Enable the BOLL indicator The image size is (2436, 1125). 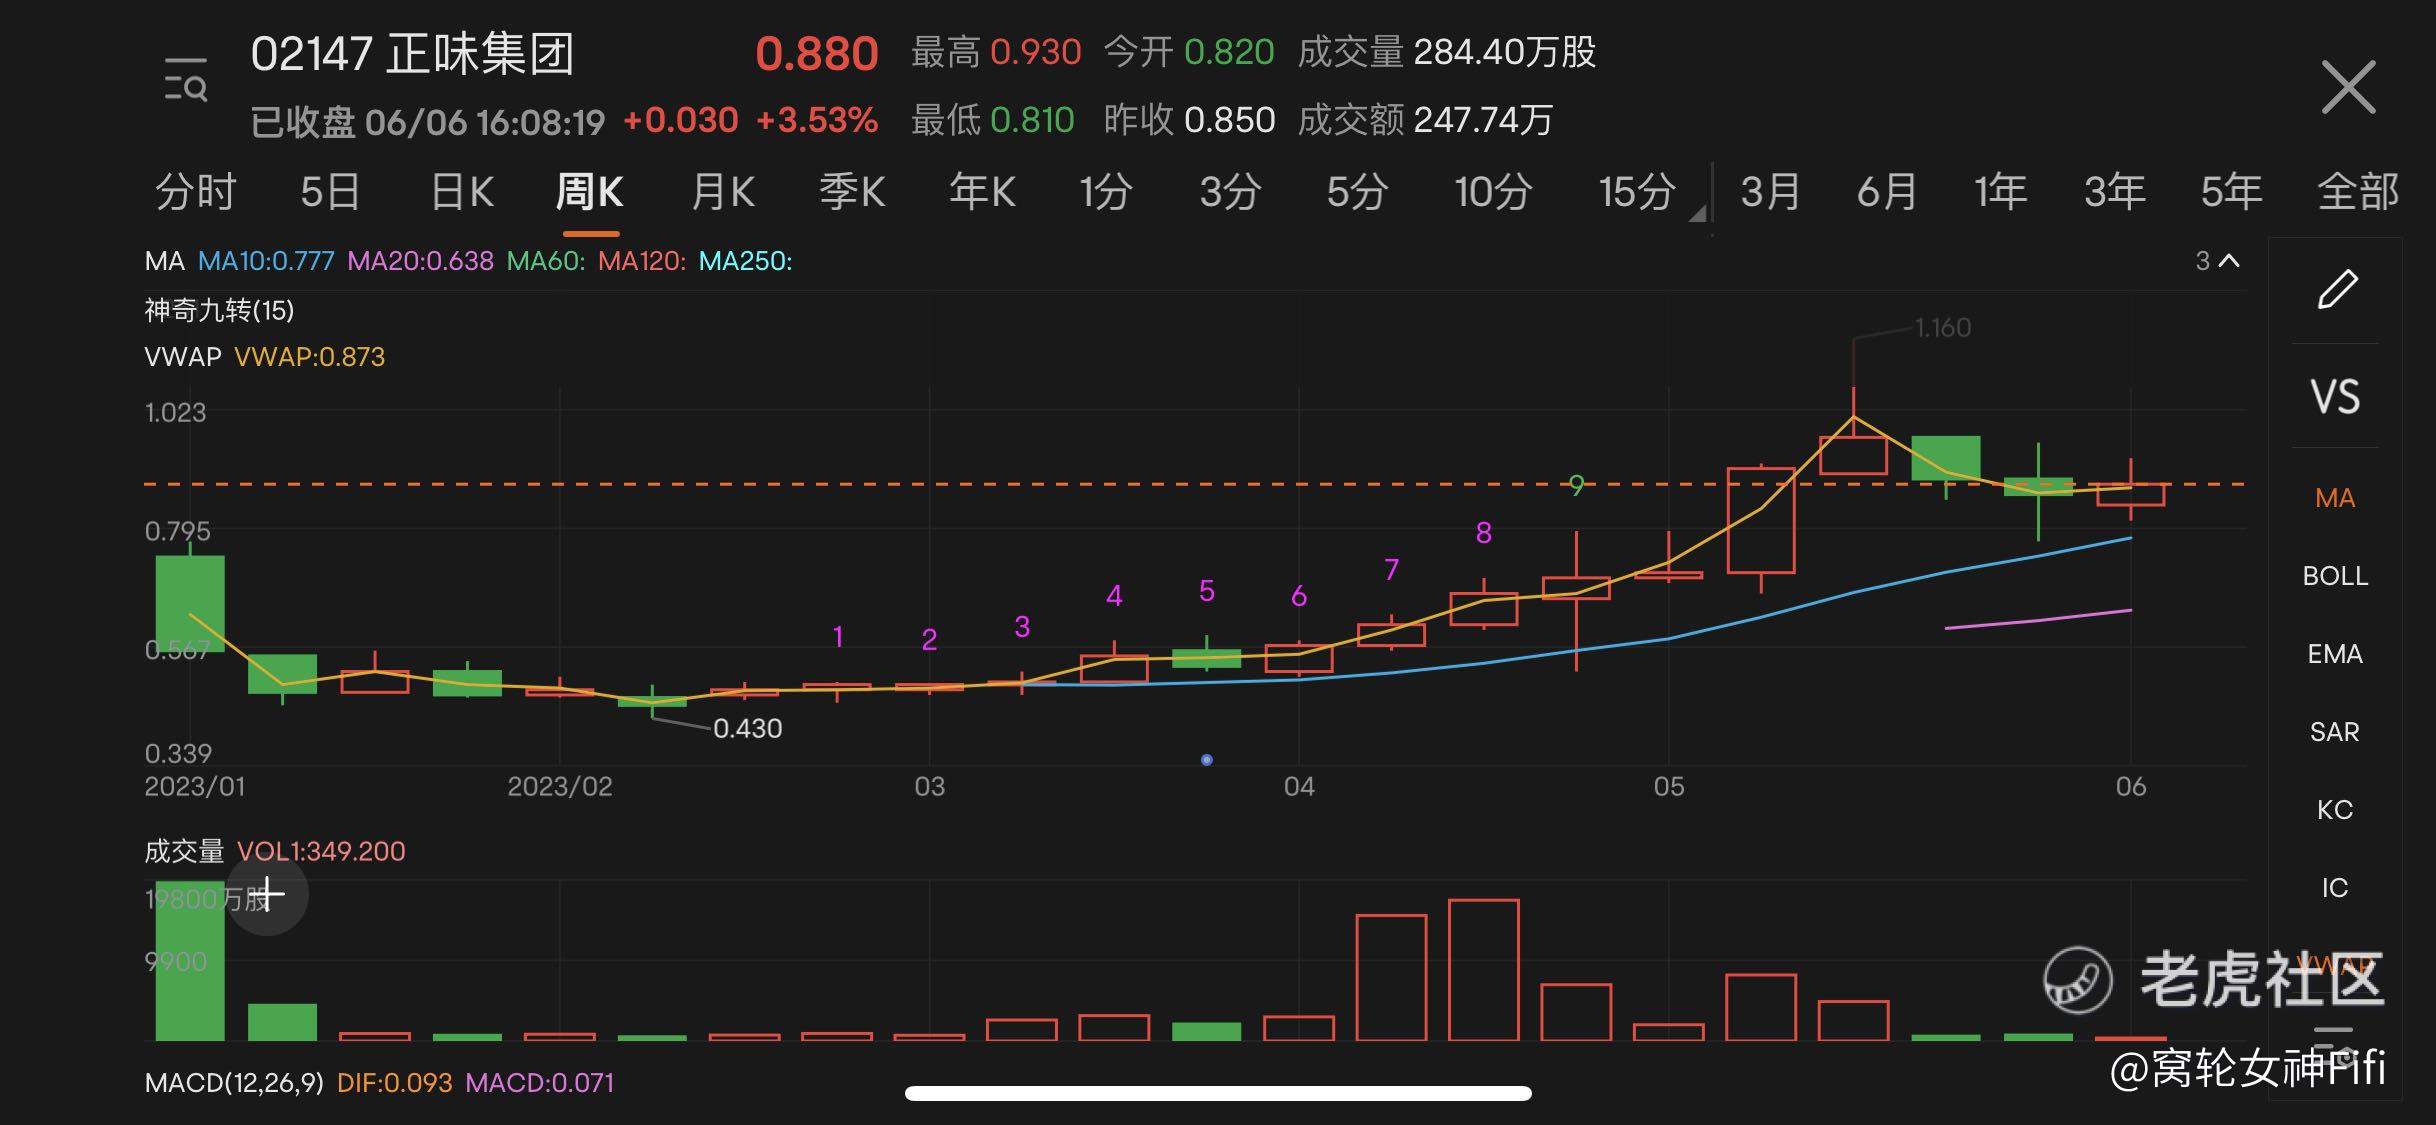[x=2335, y=576]
